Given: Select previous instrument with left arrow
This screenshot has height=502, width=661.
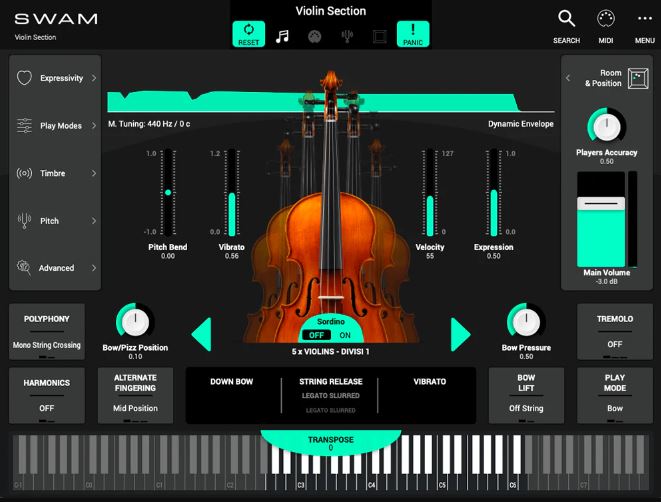Looking at the screenshot, I should tap(202, 334).
